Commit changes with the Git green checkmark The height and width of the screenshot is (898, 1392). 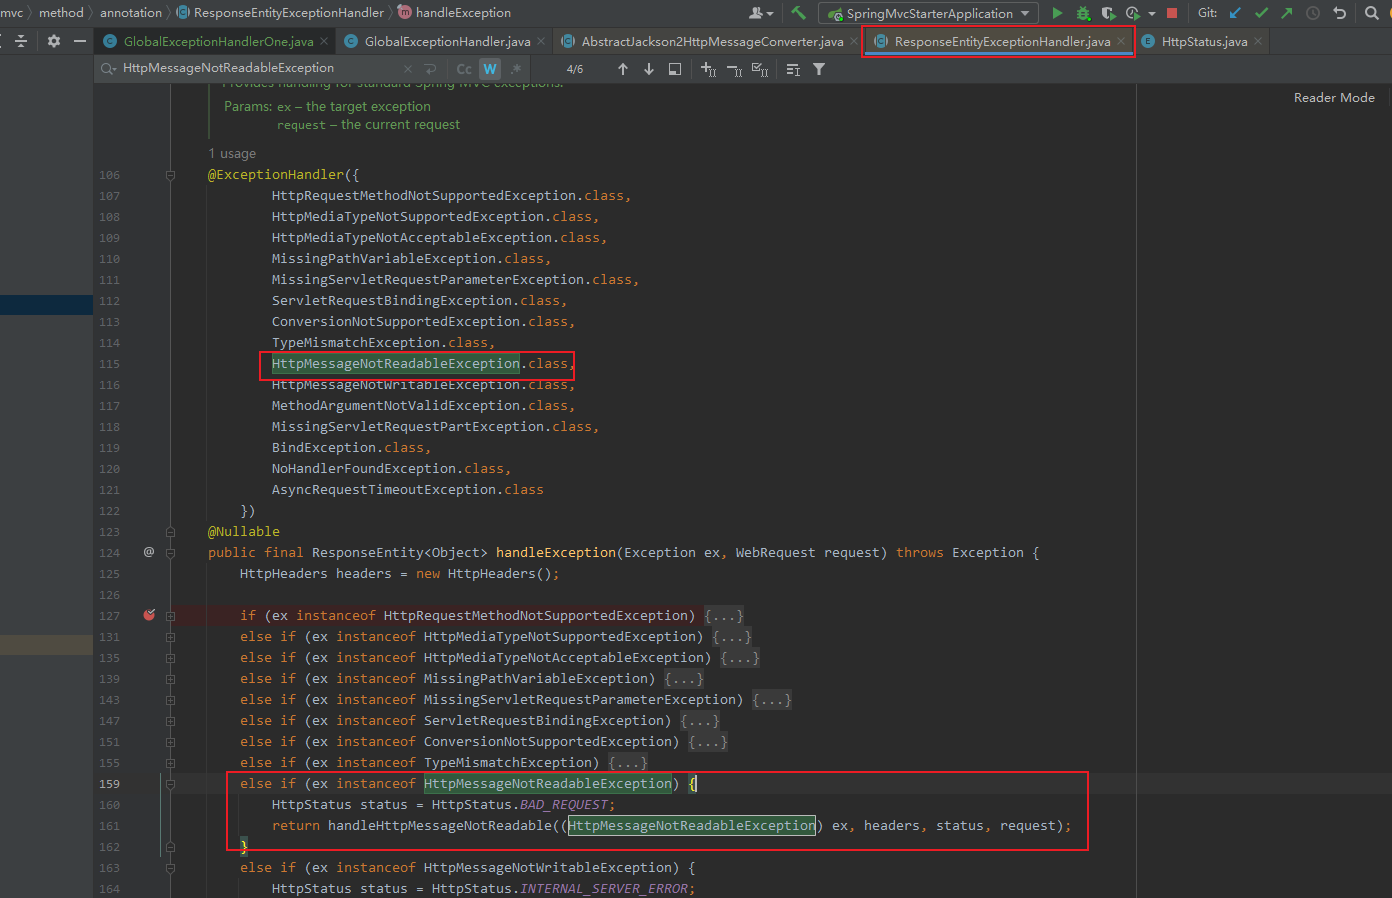[x=1261, y=13]
